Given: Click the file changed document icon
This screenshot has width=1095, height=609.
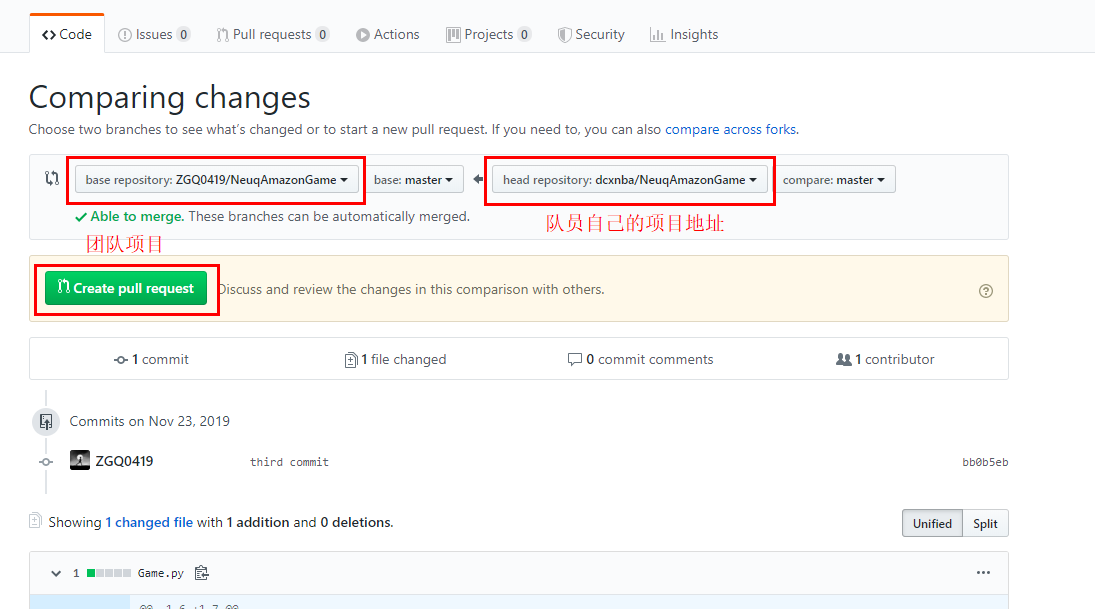Looking at the screenshot, I should (351, 359).
